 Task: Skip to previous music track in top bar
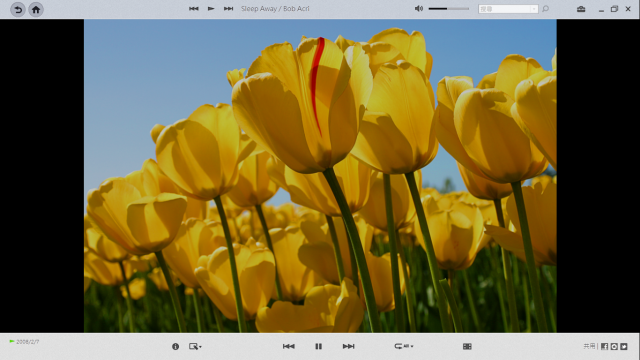click(193, 9)
